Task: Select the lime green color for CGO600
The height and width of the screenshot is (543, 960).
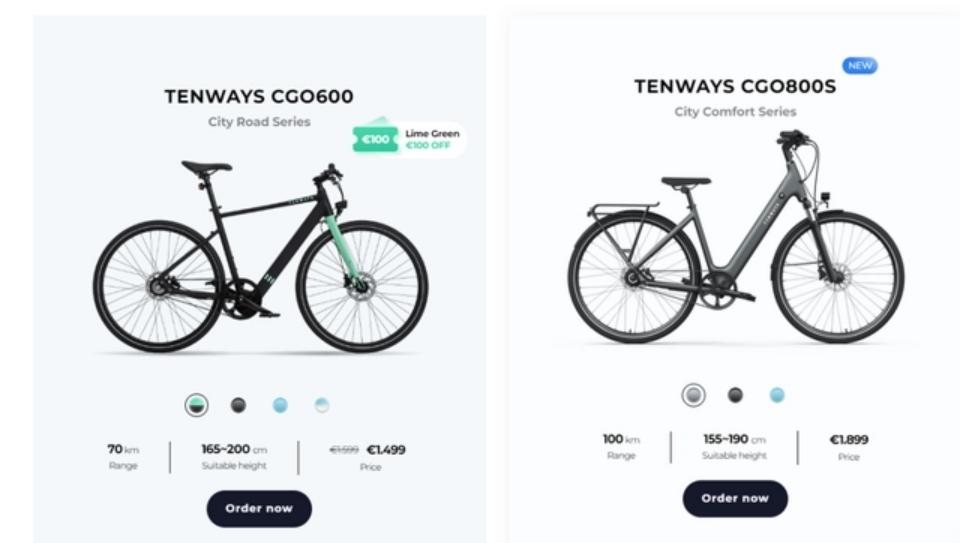Action: (196, 405)
